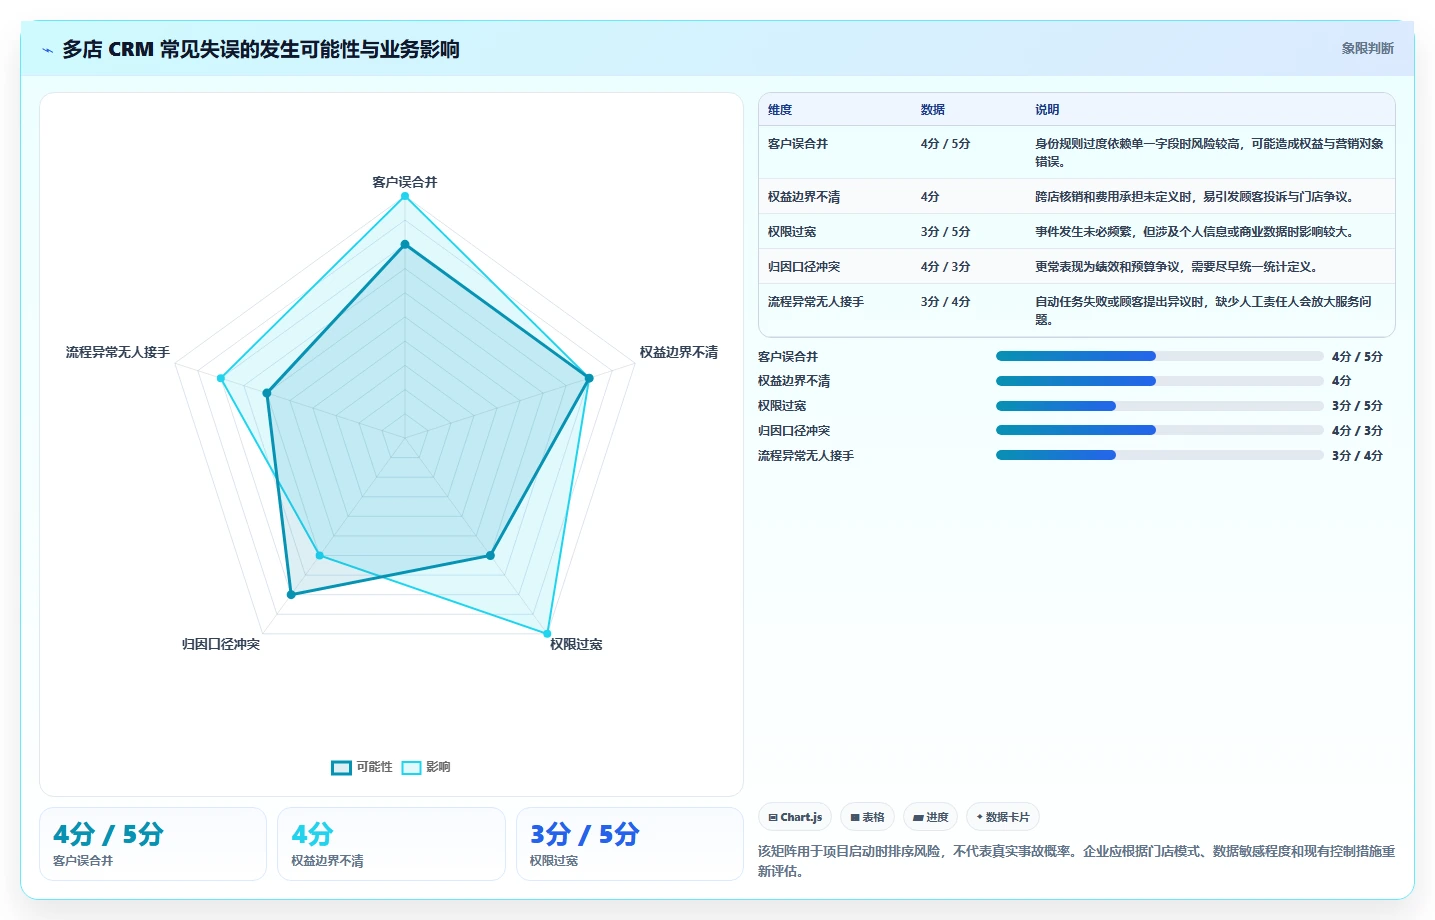
Task: Click the 归因口径冲突 radar axis label
Action: tap(221, 644)
